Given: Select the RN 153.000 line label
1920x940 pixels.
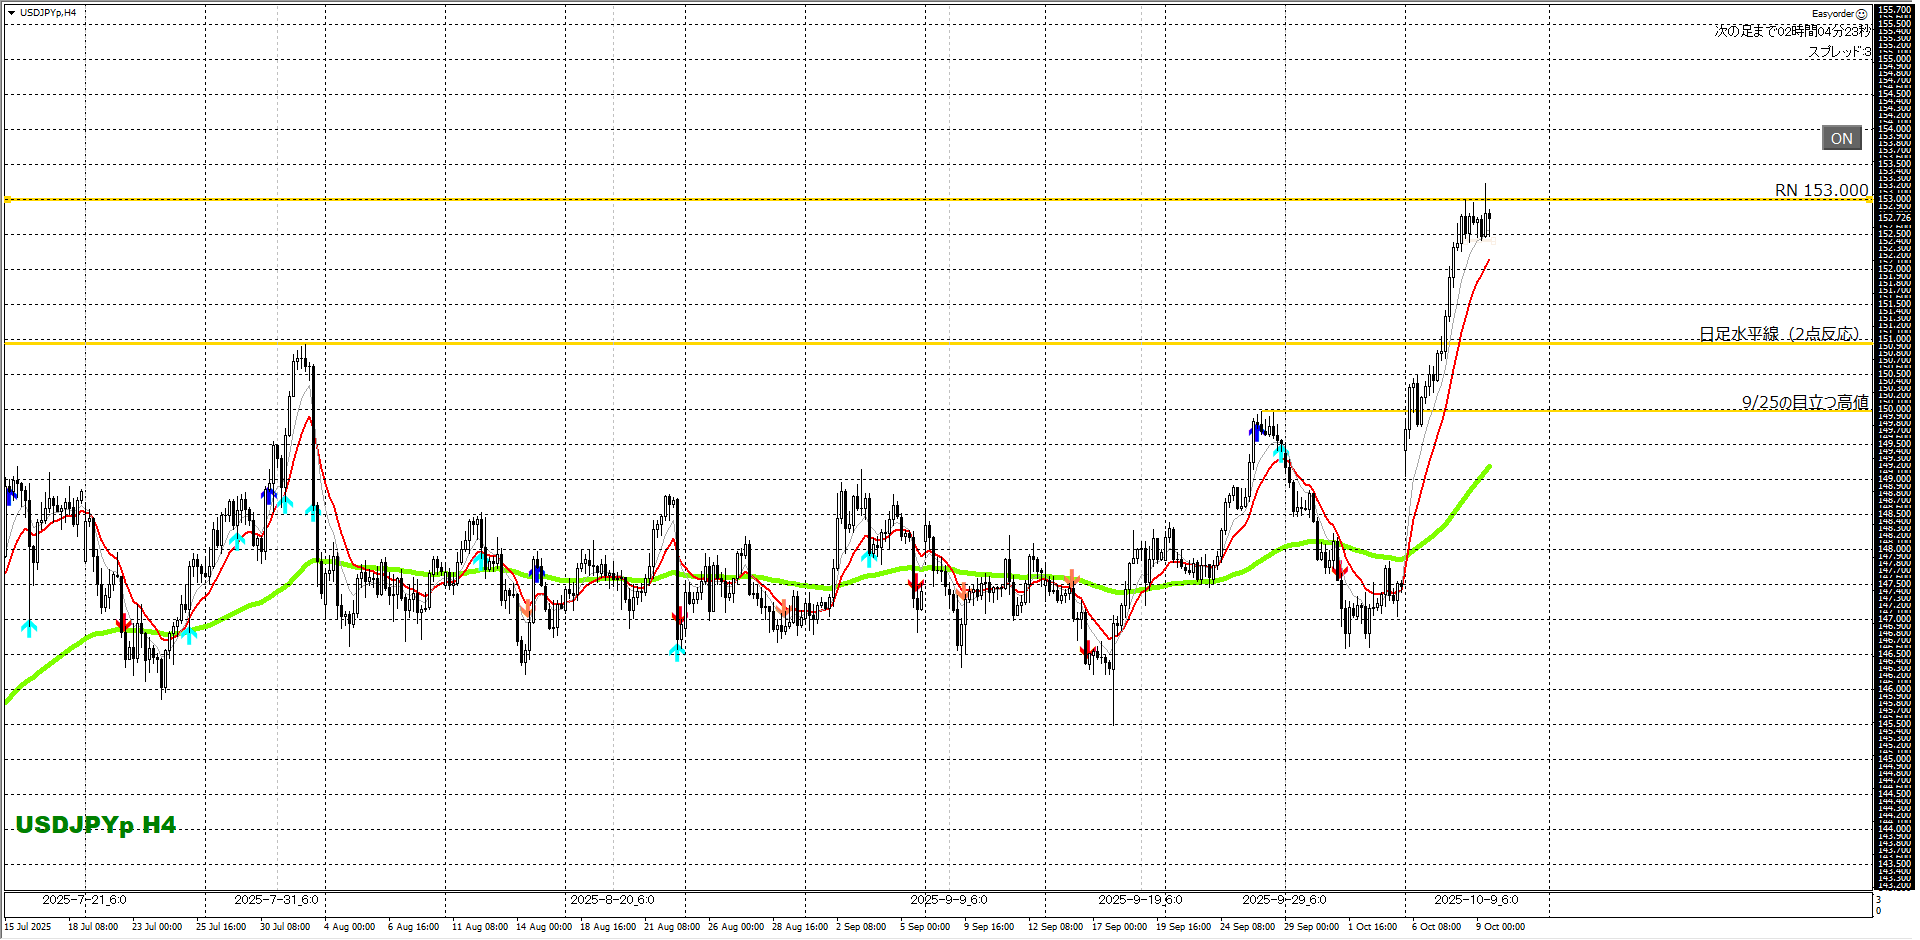Looking at the screenshot, I should pos(1820,190).
